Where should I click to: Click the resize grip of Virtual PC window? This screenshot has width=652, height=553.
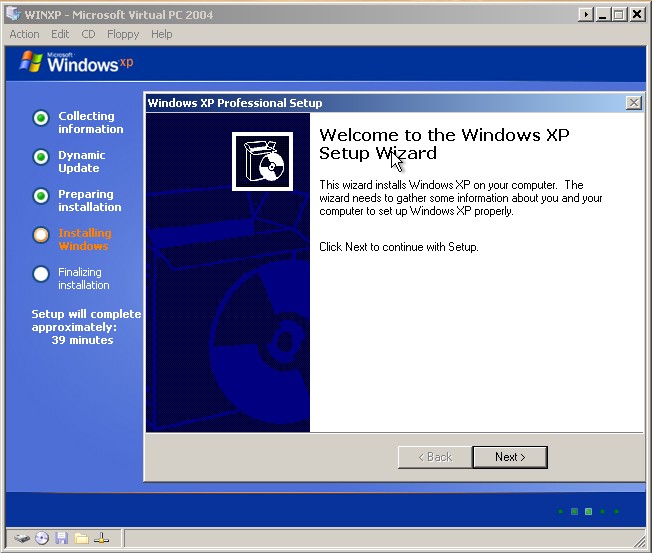(x=638, y=541)
